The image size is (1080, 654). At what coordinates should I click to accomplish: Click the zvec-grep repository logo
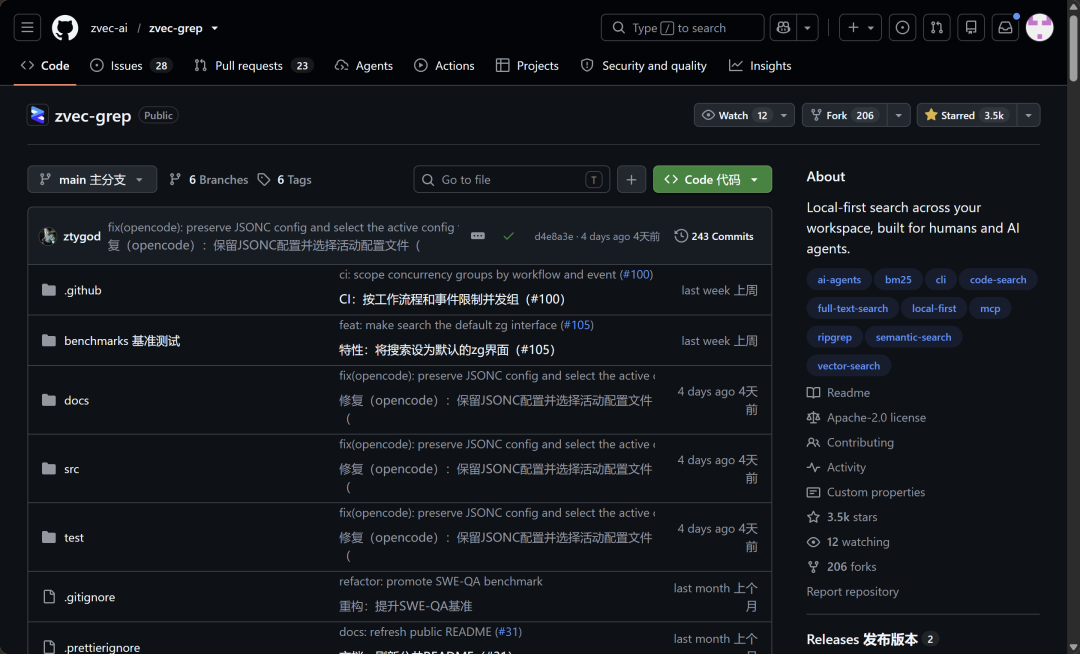[37, 115]
